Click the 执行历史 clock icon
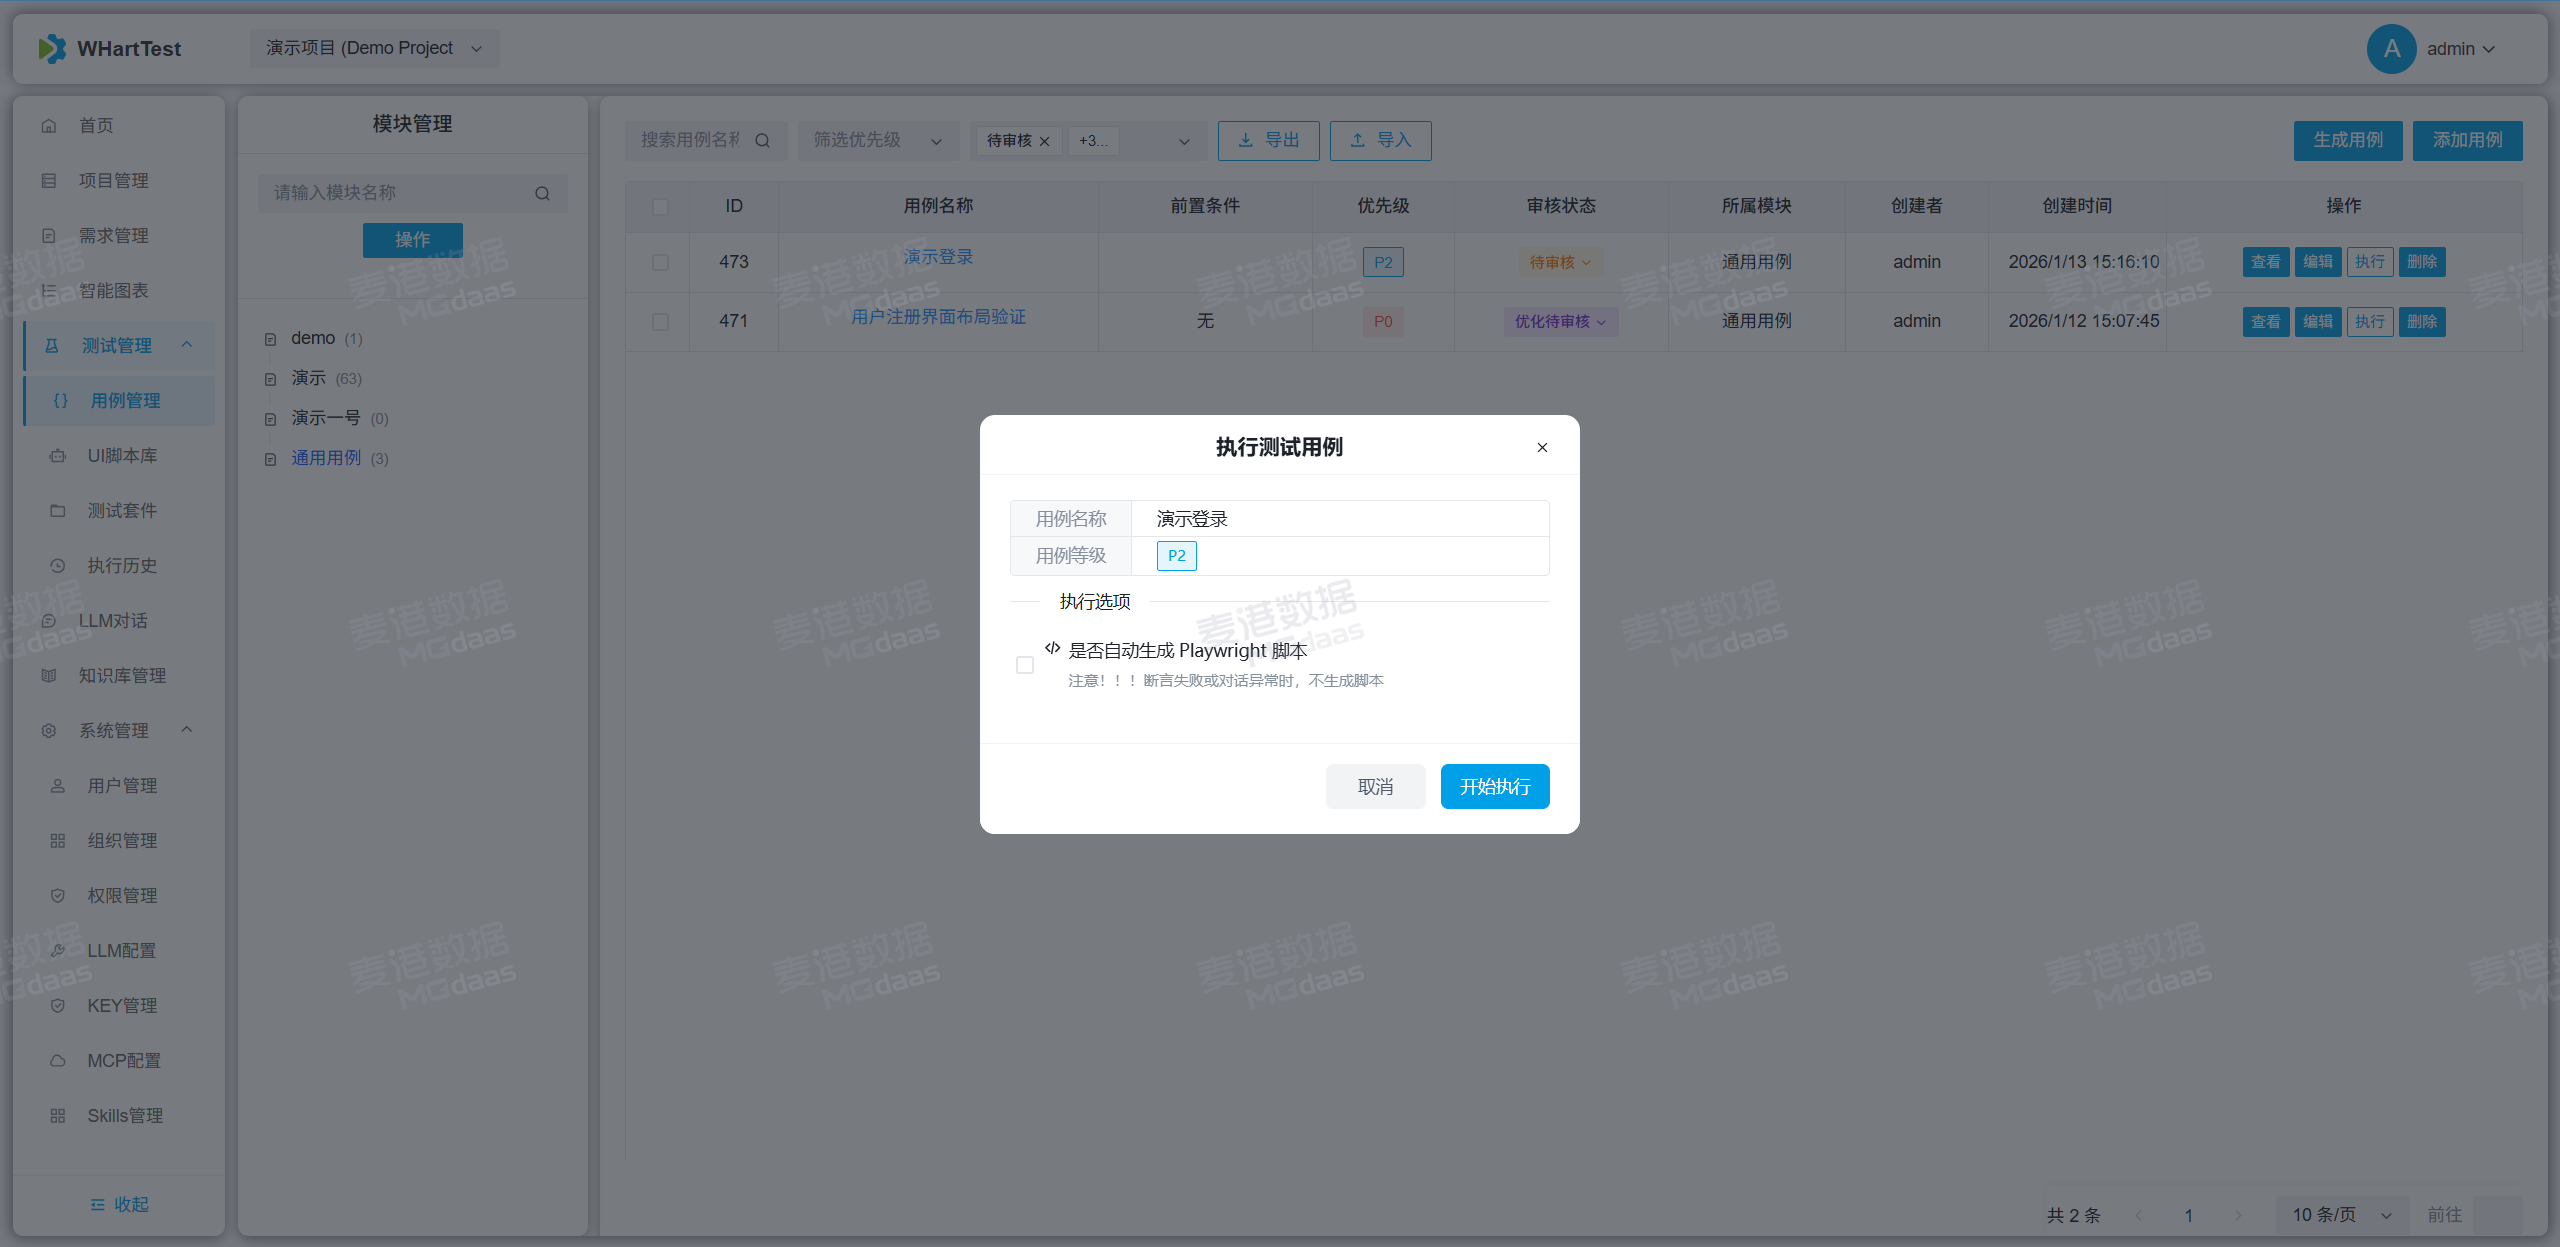 (x=58, y=566)
